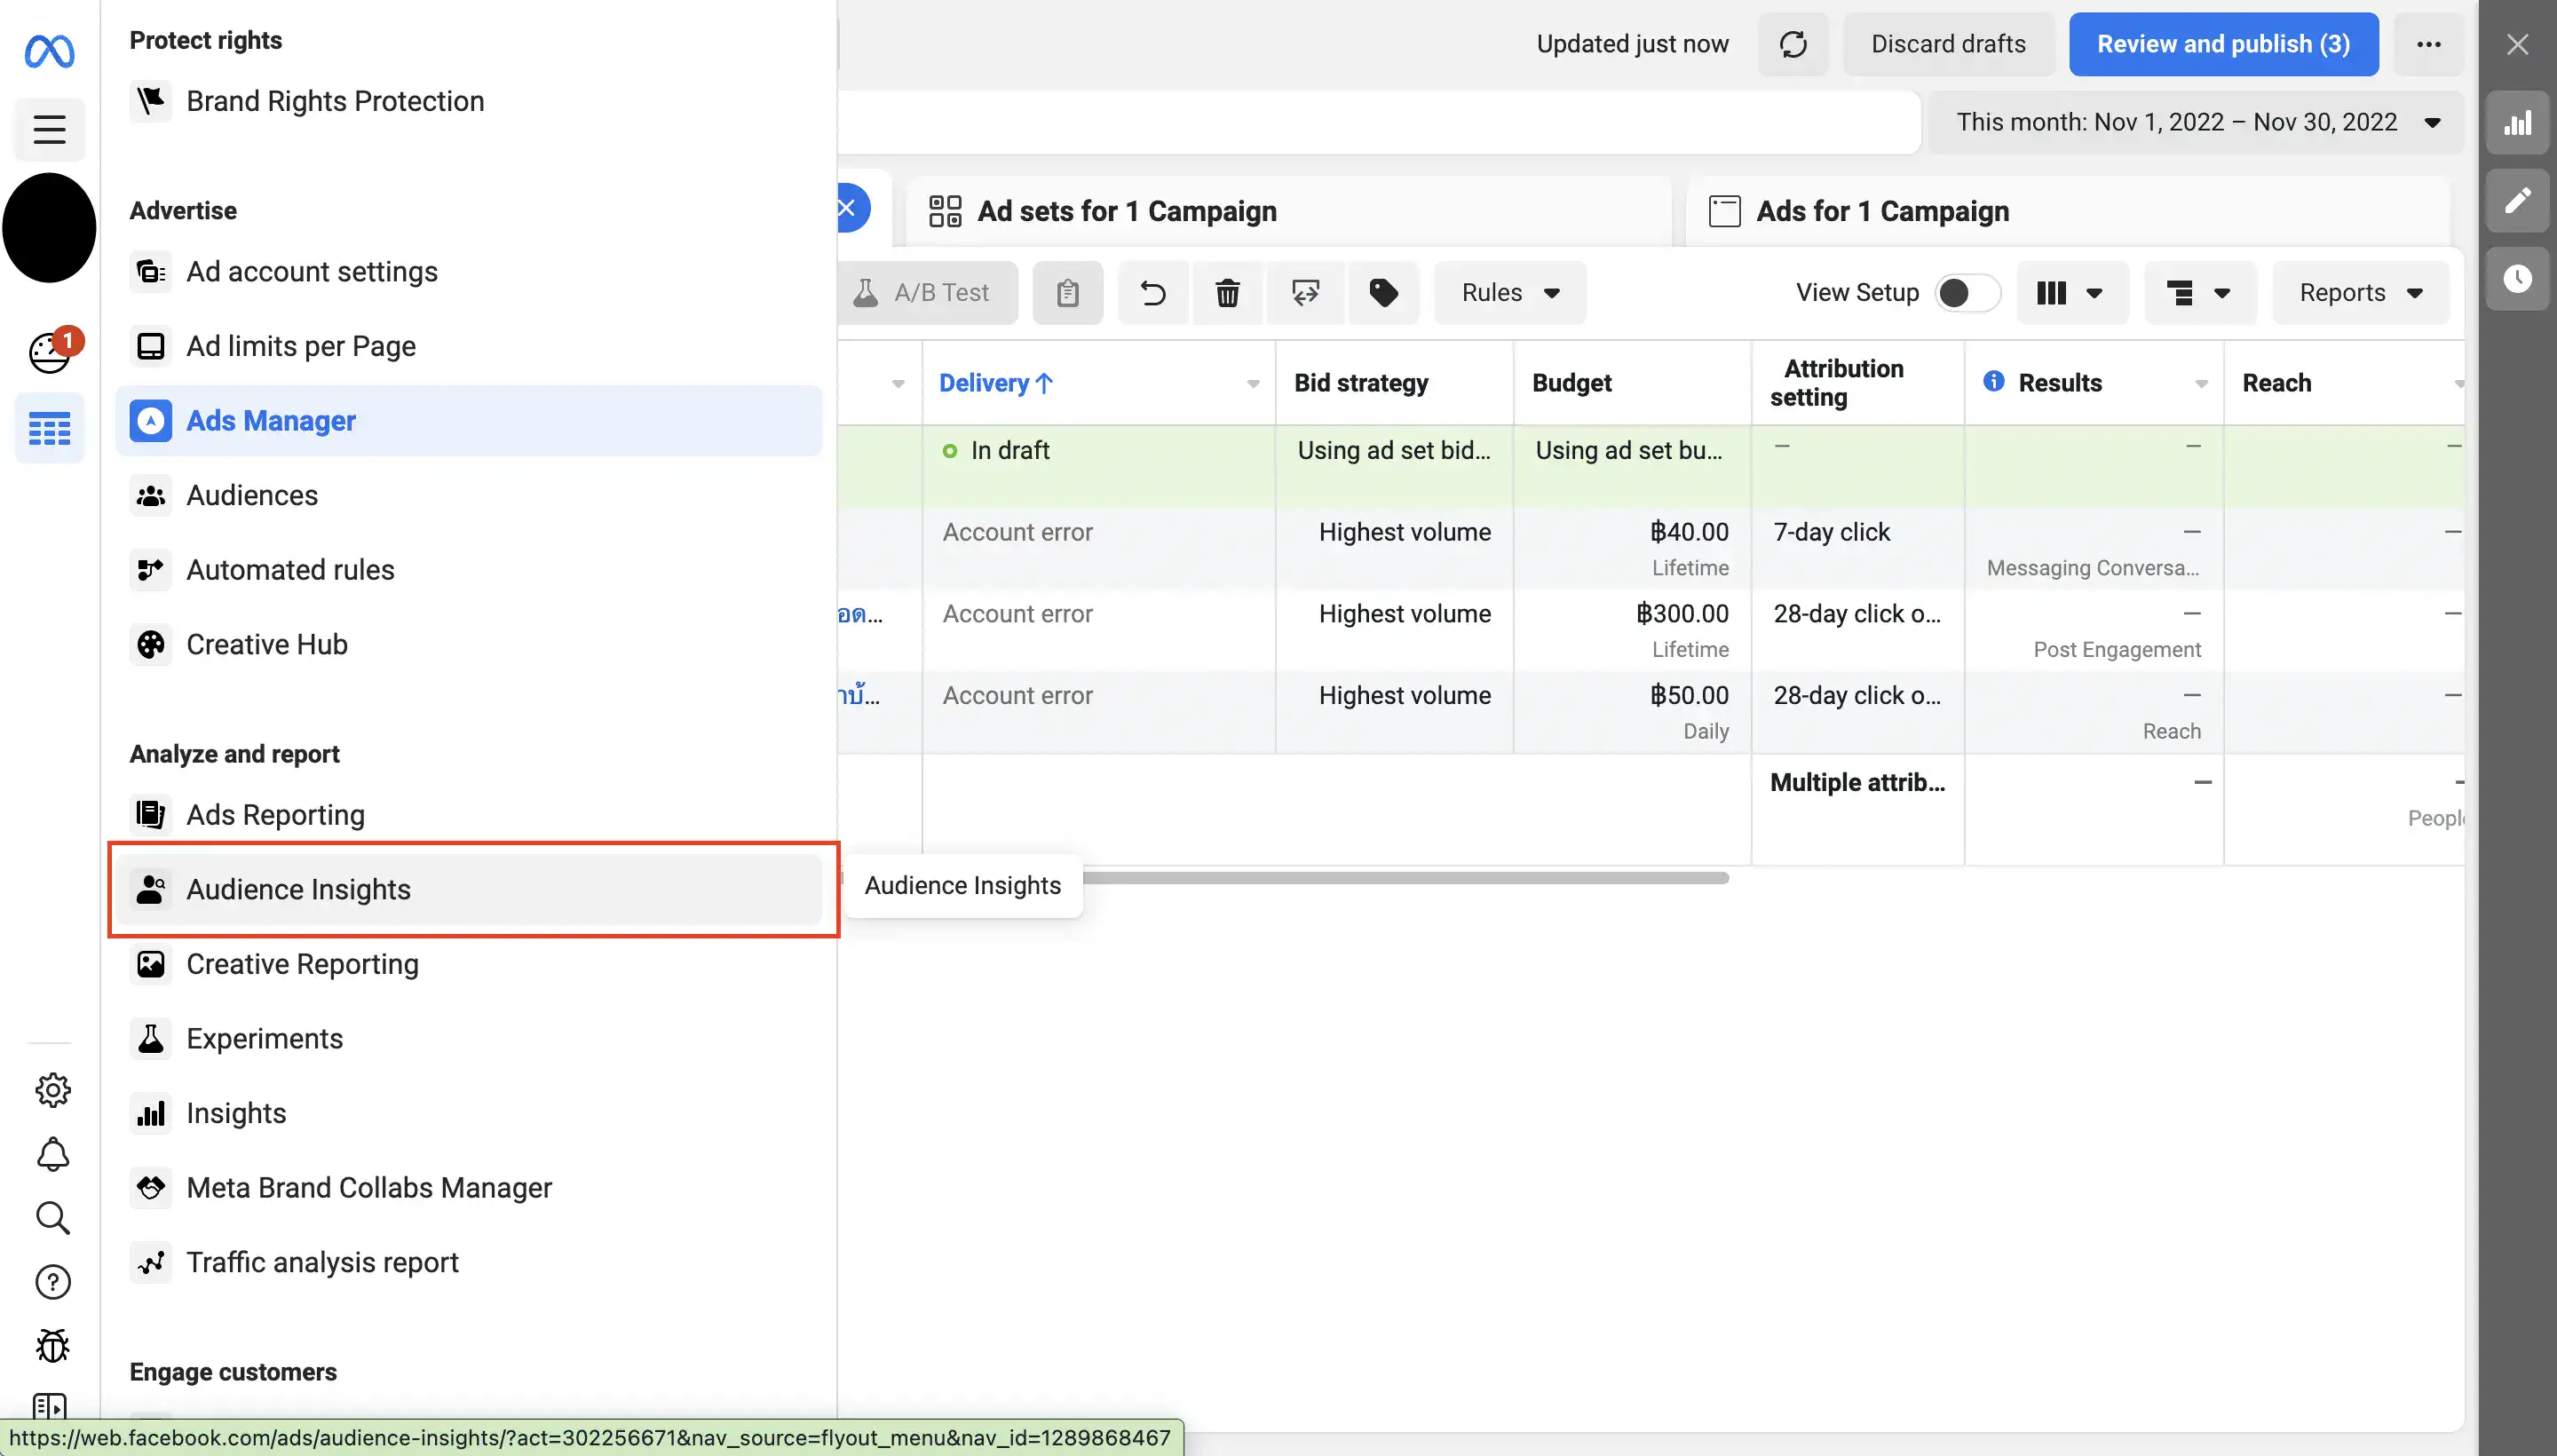2557x1456 pixels.
Task: Check notifications via the bell icon
Action: [x=52, y=1154]
